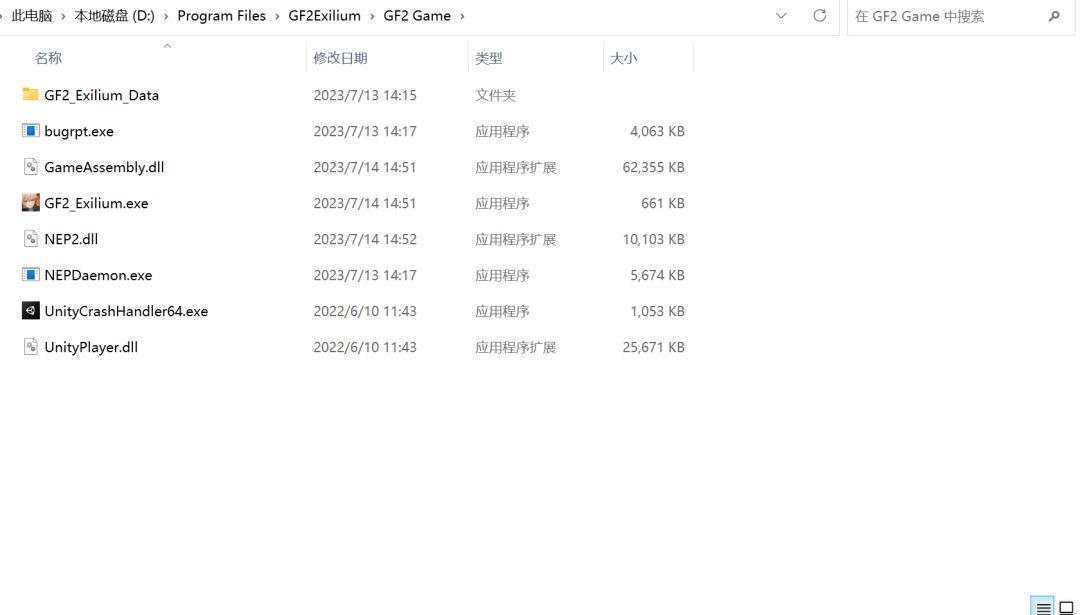Click date cell of UnityPlayer.dll row
This screenshot has width=1080, height=615.
pyautogui.click(x=365, y=347)
